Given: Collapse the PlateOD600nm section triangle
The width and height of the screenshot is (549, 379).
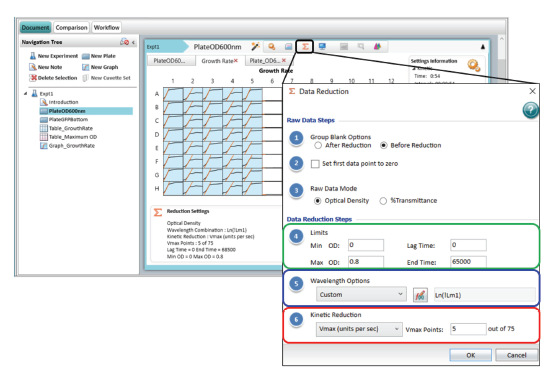Looking at the screenshot, I should pos(482,47).
